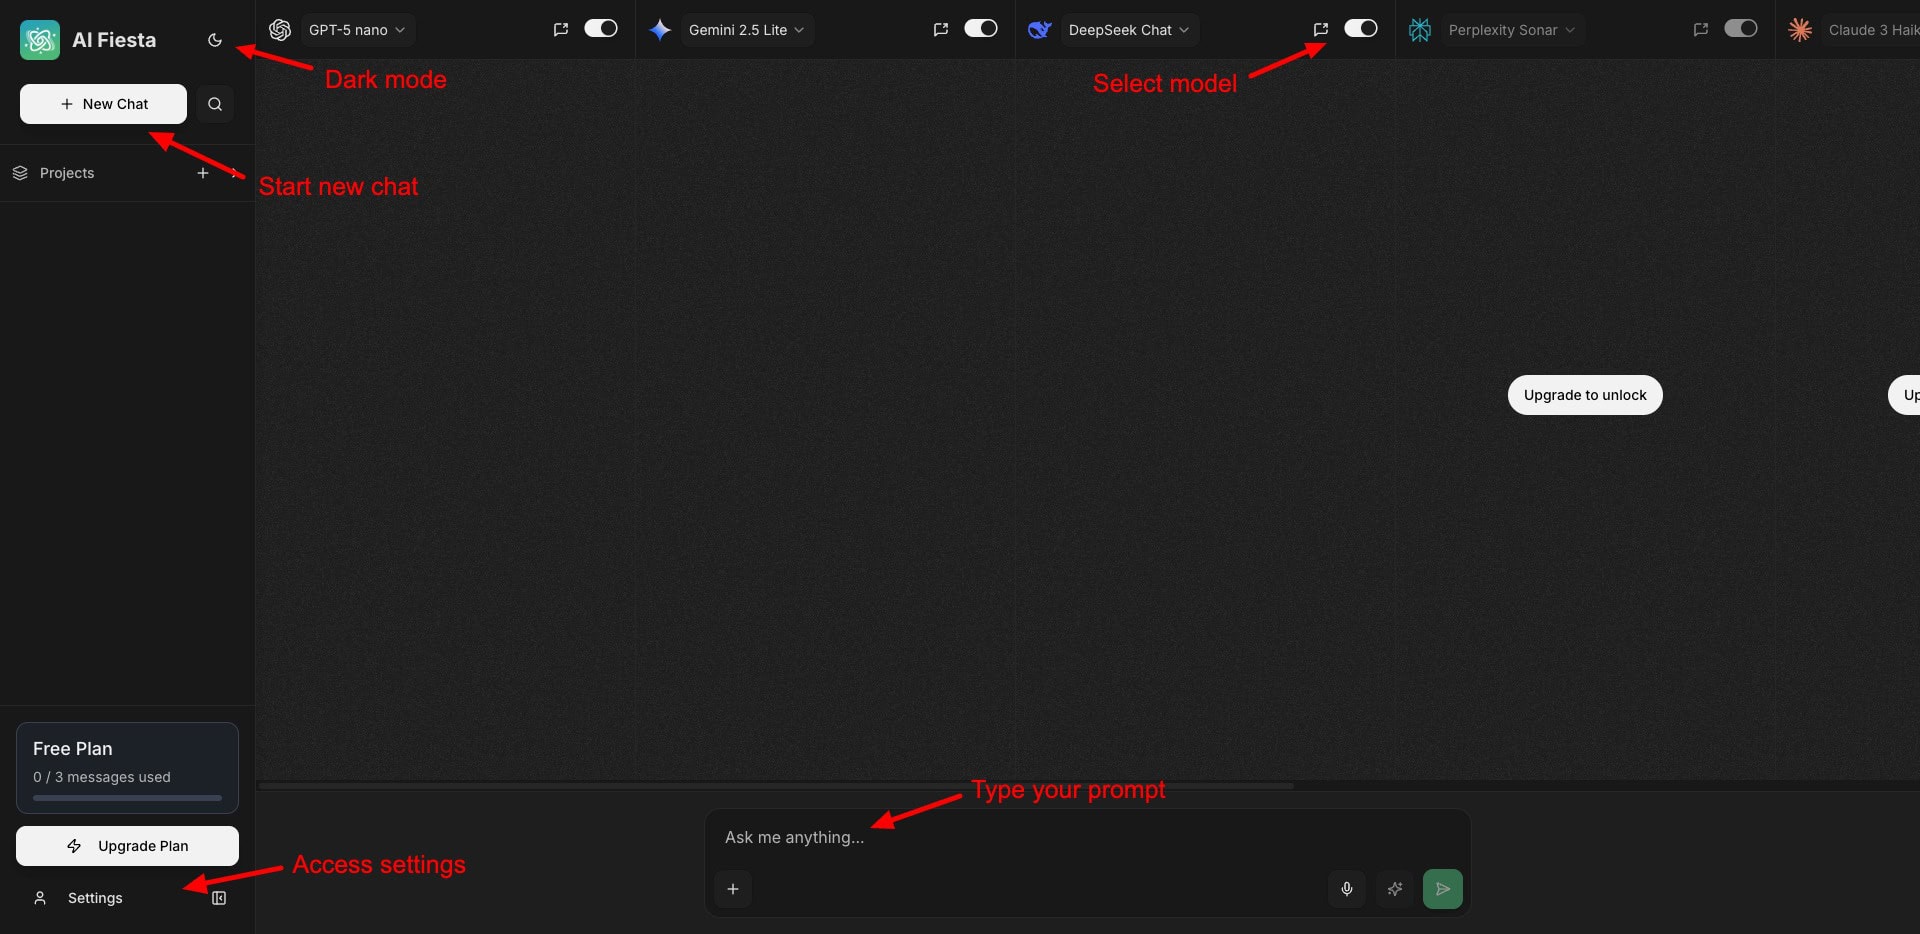Click the Upgrade Plan button
The image size is (1920, 934).
point(127,846)
